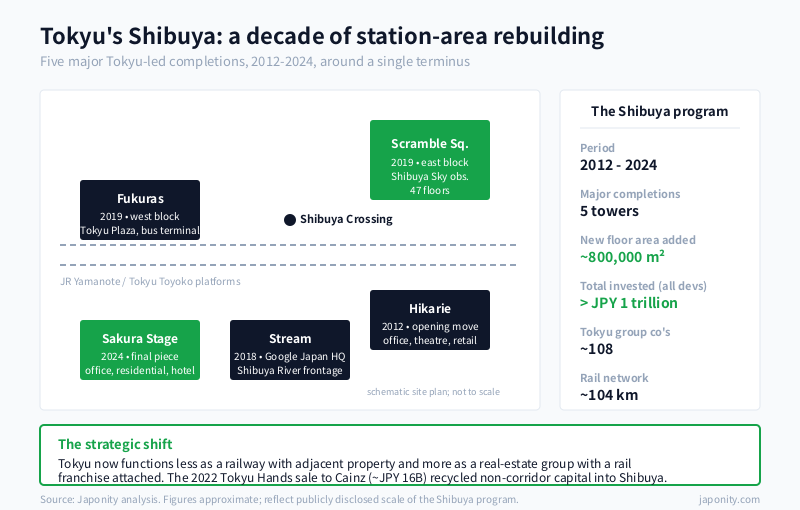This screenshot has height=510, width=800.
Task: Click 'Tokyu Plaza, bus terminal' text
Action: tap(140, 231)
